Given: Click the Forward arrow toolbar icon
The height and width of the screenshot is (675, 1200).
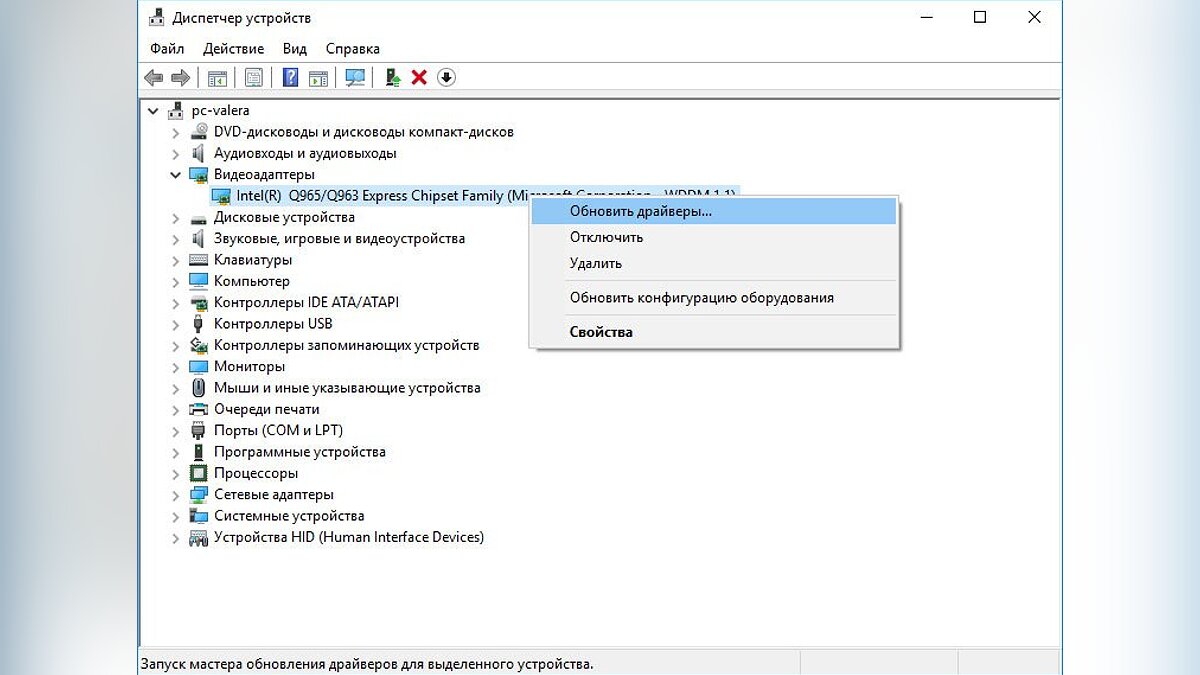Looking at the screenshot, I should point(180,77).
